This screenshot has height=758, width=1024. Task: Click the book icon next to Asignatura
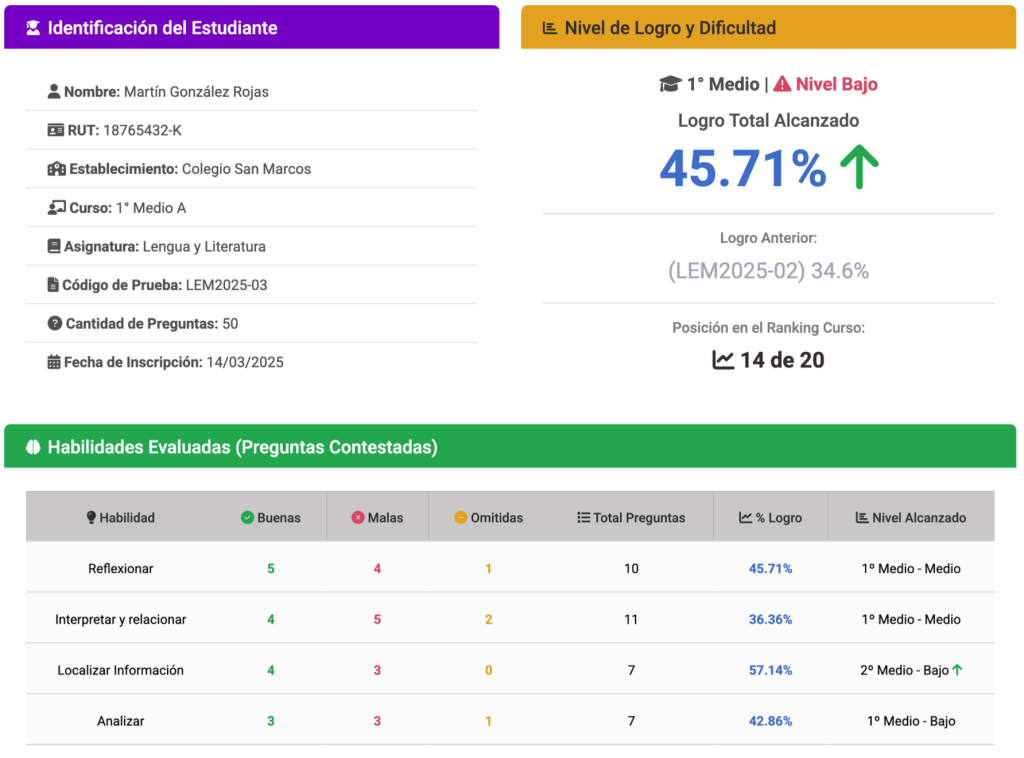[54, 246]
